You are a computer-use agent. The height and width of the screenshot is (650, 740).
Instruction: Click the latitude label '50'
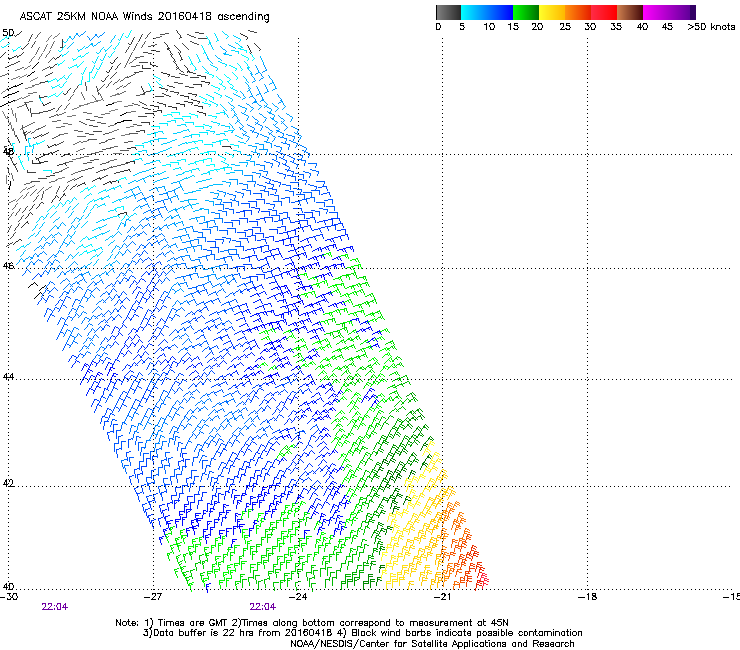pyautogui.click(x=8, y=33)
